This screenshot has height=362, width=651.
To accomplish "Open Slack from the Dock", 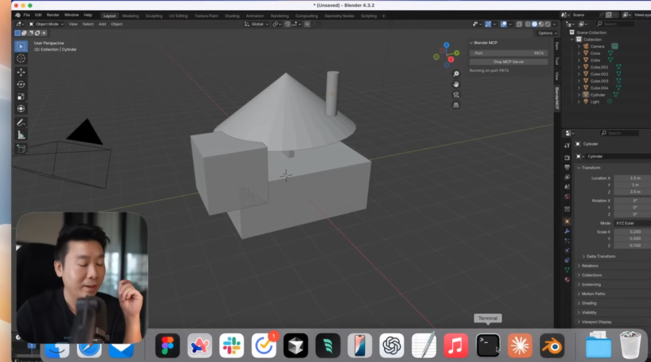I will (231, 345).
